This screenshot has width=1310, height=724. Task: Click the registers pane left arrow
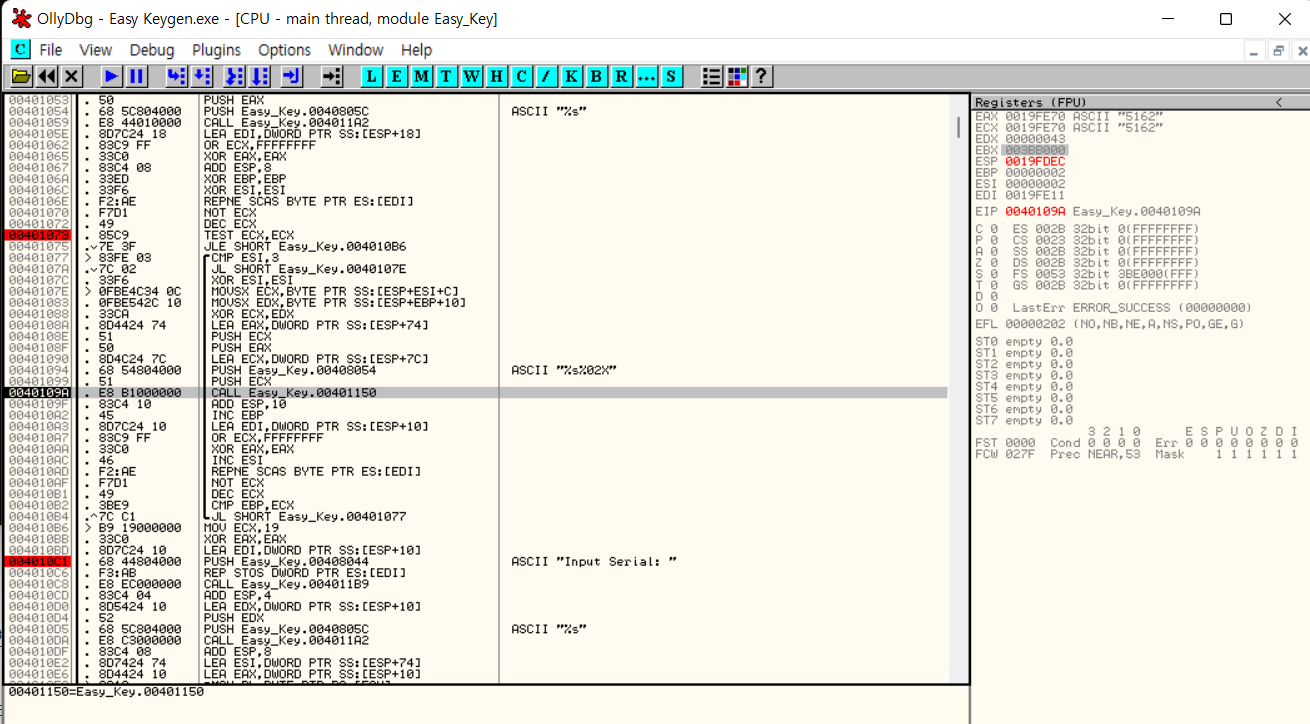pyautogui.click(x=1278, y=102)
